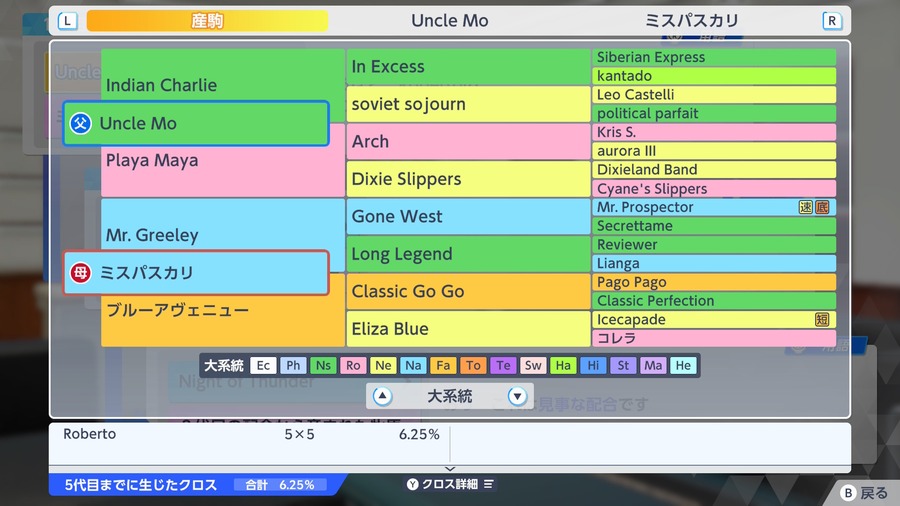The width and height of the screenshot is (900, 506).
Task: Click the Hi lineage swatch
Action: (593, 365)
